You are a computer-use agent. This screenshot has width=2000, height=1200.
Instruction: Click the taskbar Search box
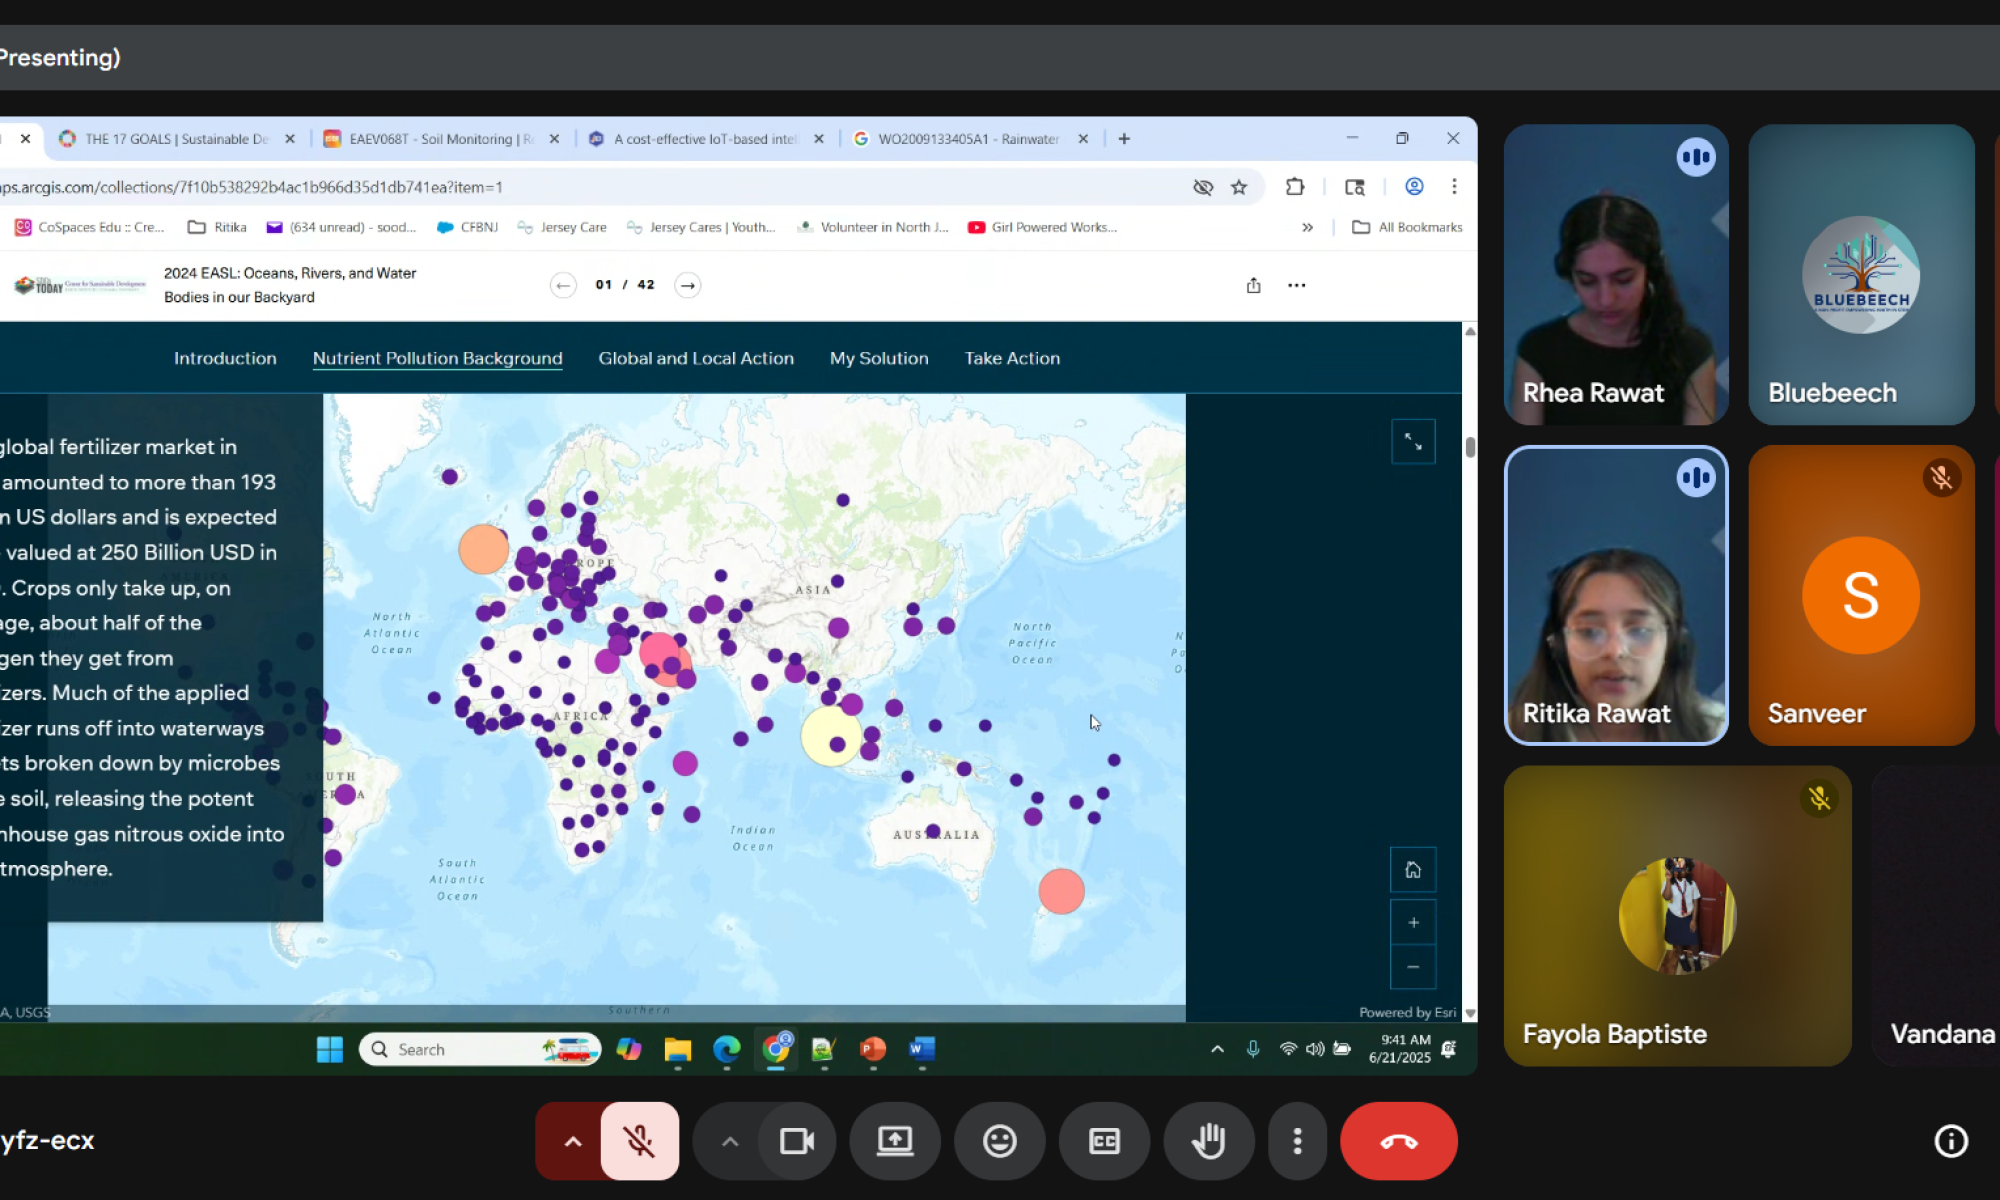(480, 1049)
